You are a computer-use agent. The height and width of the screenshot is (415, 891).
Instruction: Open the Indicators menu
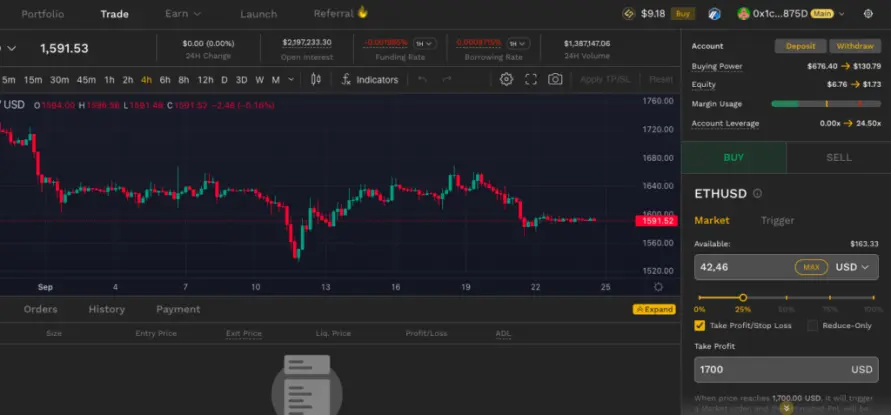[370, 80]
